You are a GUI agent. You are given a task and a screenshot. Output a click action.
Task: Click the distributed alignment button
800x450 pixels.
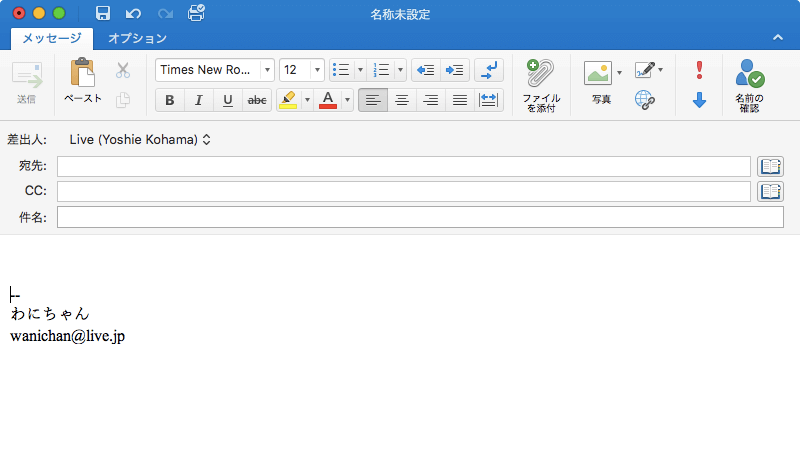click(489, 100)
